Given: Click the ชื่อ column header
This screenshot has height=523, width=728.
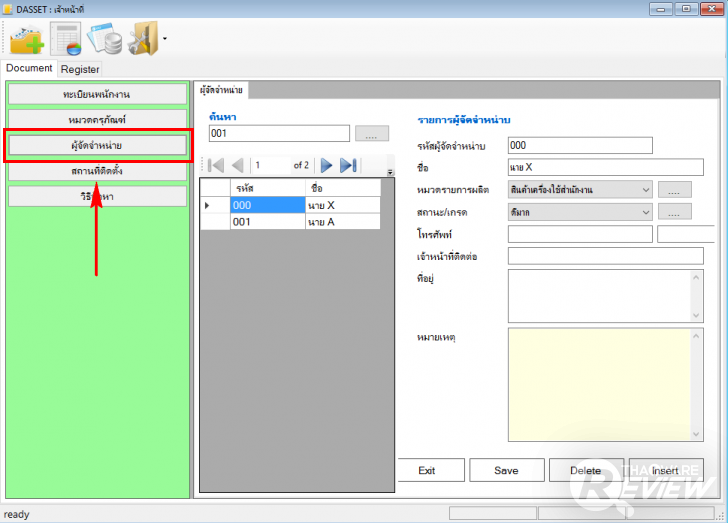Looking at the screenshot, I should (x=343, y=188).
